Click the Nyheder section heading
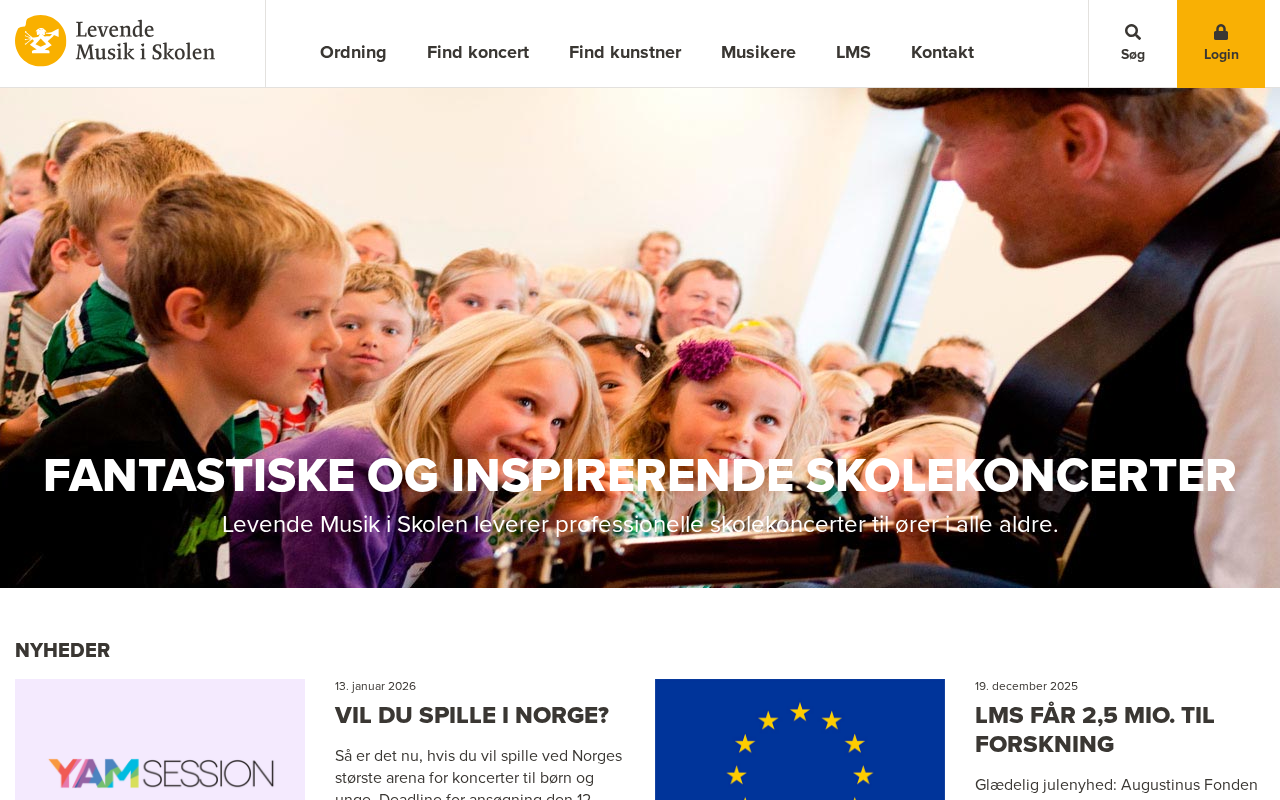 click(62, 650)
